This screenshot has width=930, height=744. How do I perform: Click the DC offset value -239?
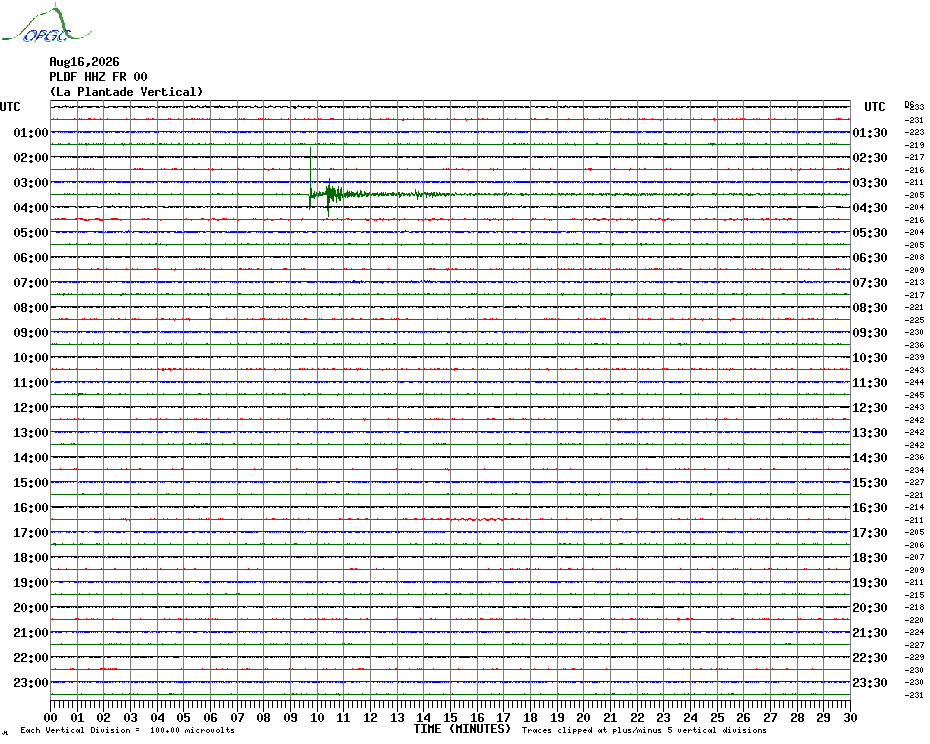coord(914,357)
